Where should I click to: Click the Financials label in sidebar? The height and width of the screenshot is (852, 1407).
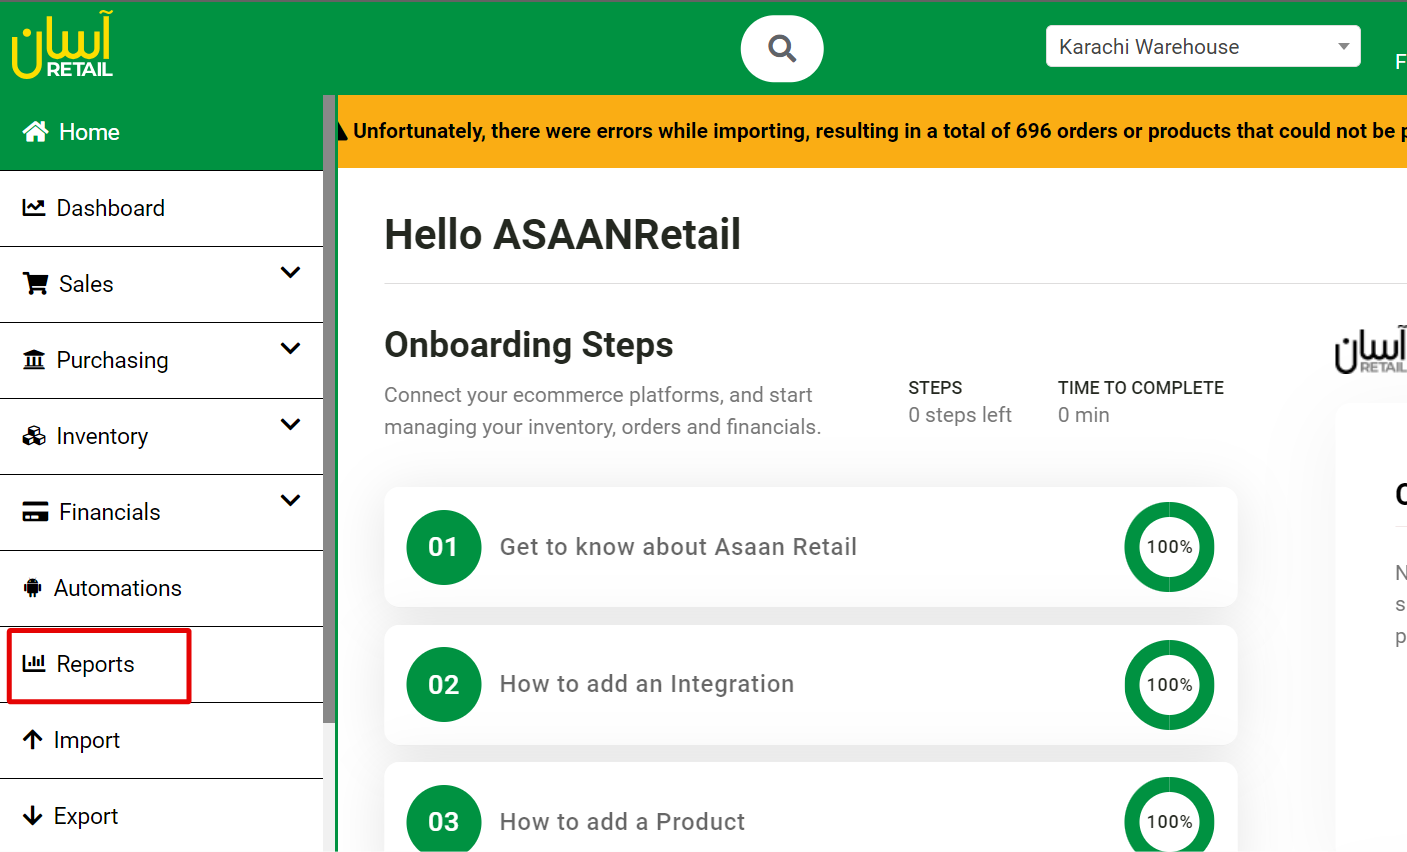(x=109, y=512)
